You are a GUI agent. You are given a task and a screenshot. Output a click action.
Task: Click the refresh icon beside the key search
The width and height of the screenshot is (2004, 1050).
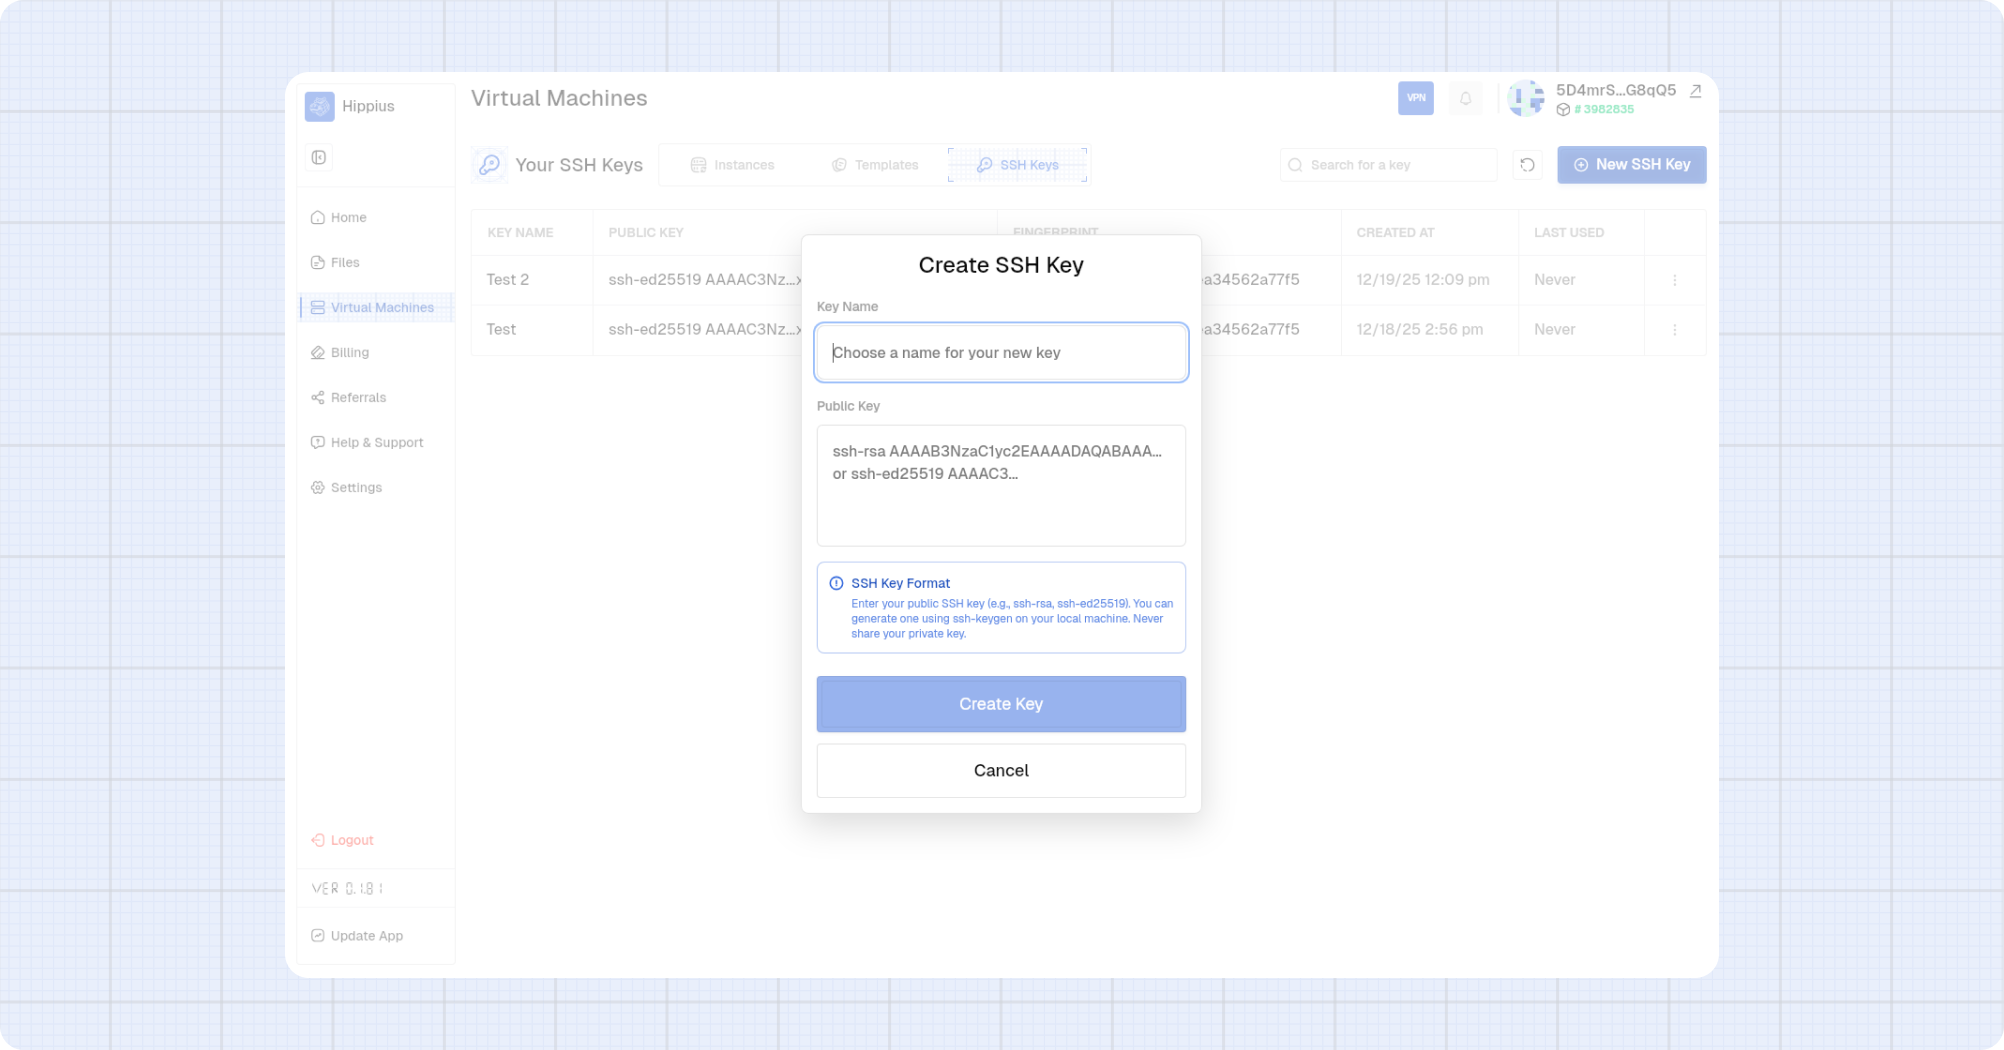point(1527,164)
